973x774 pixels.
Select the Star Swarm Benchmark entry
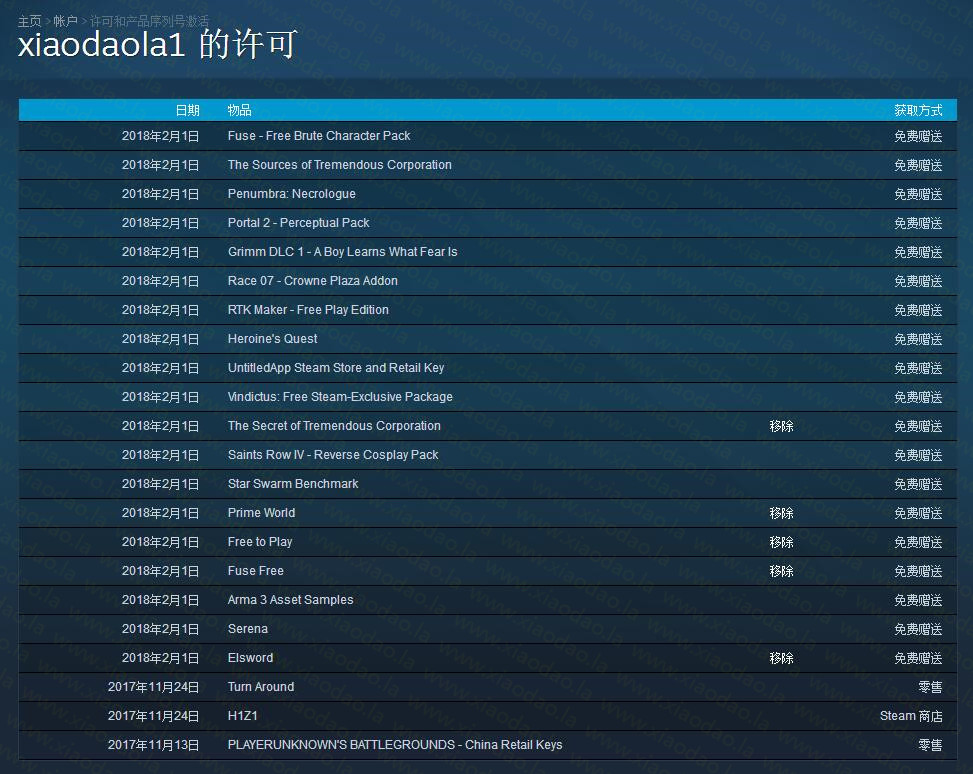tap(293, 484)
